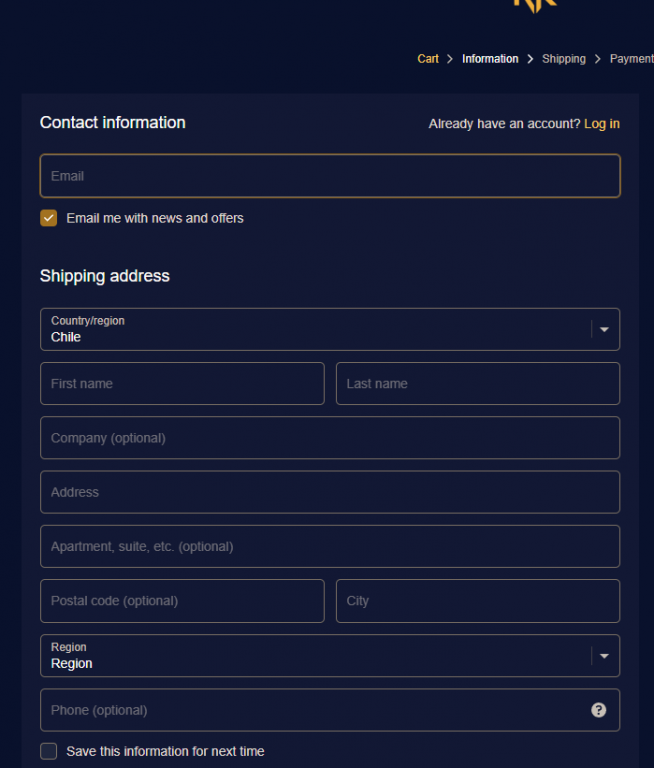Click the Log in link
The height and width of the screenshot is (768, 654).
click(602, 124)
